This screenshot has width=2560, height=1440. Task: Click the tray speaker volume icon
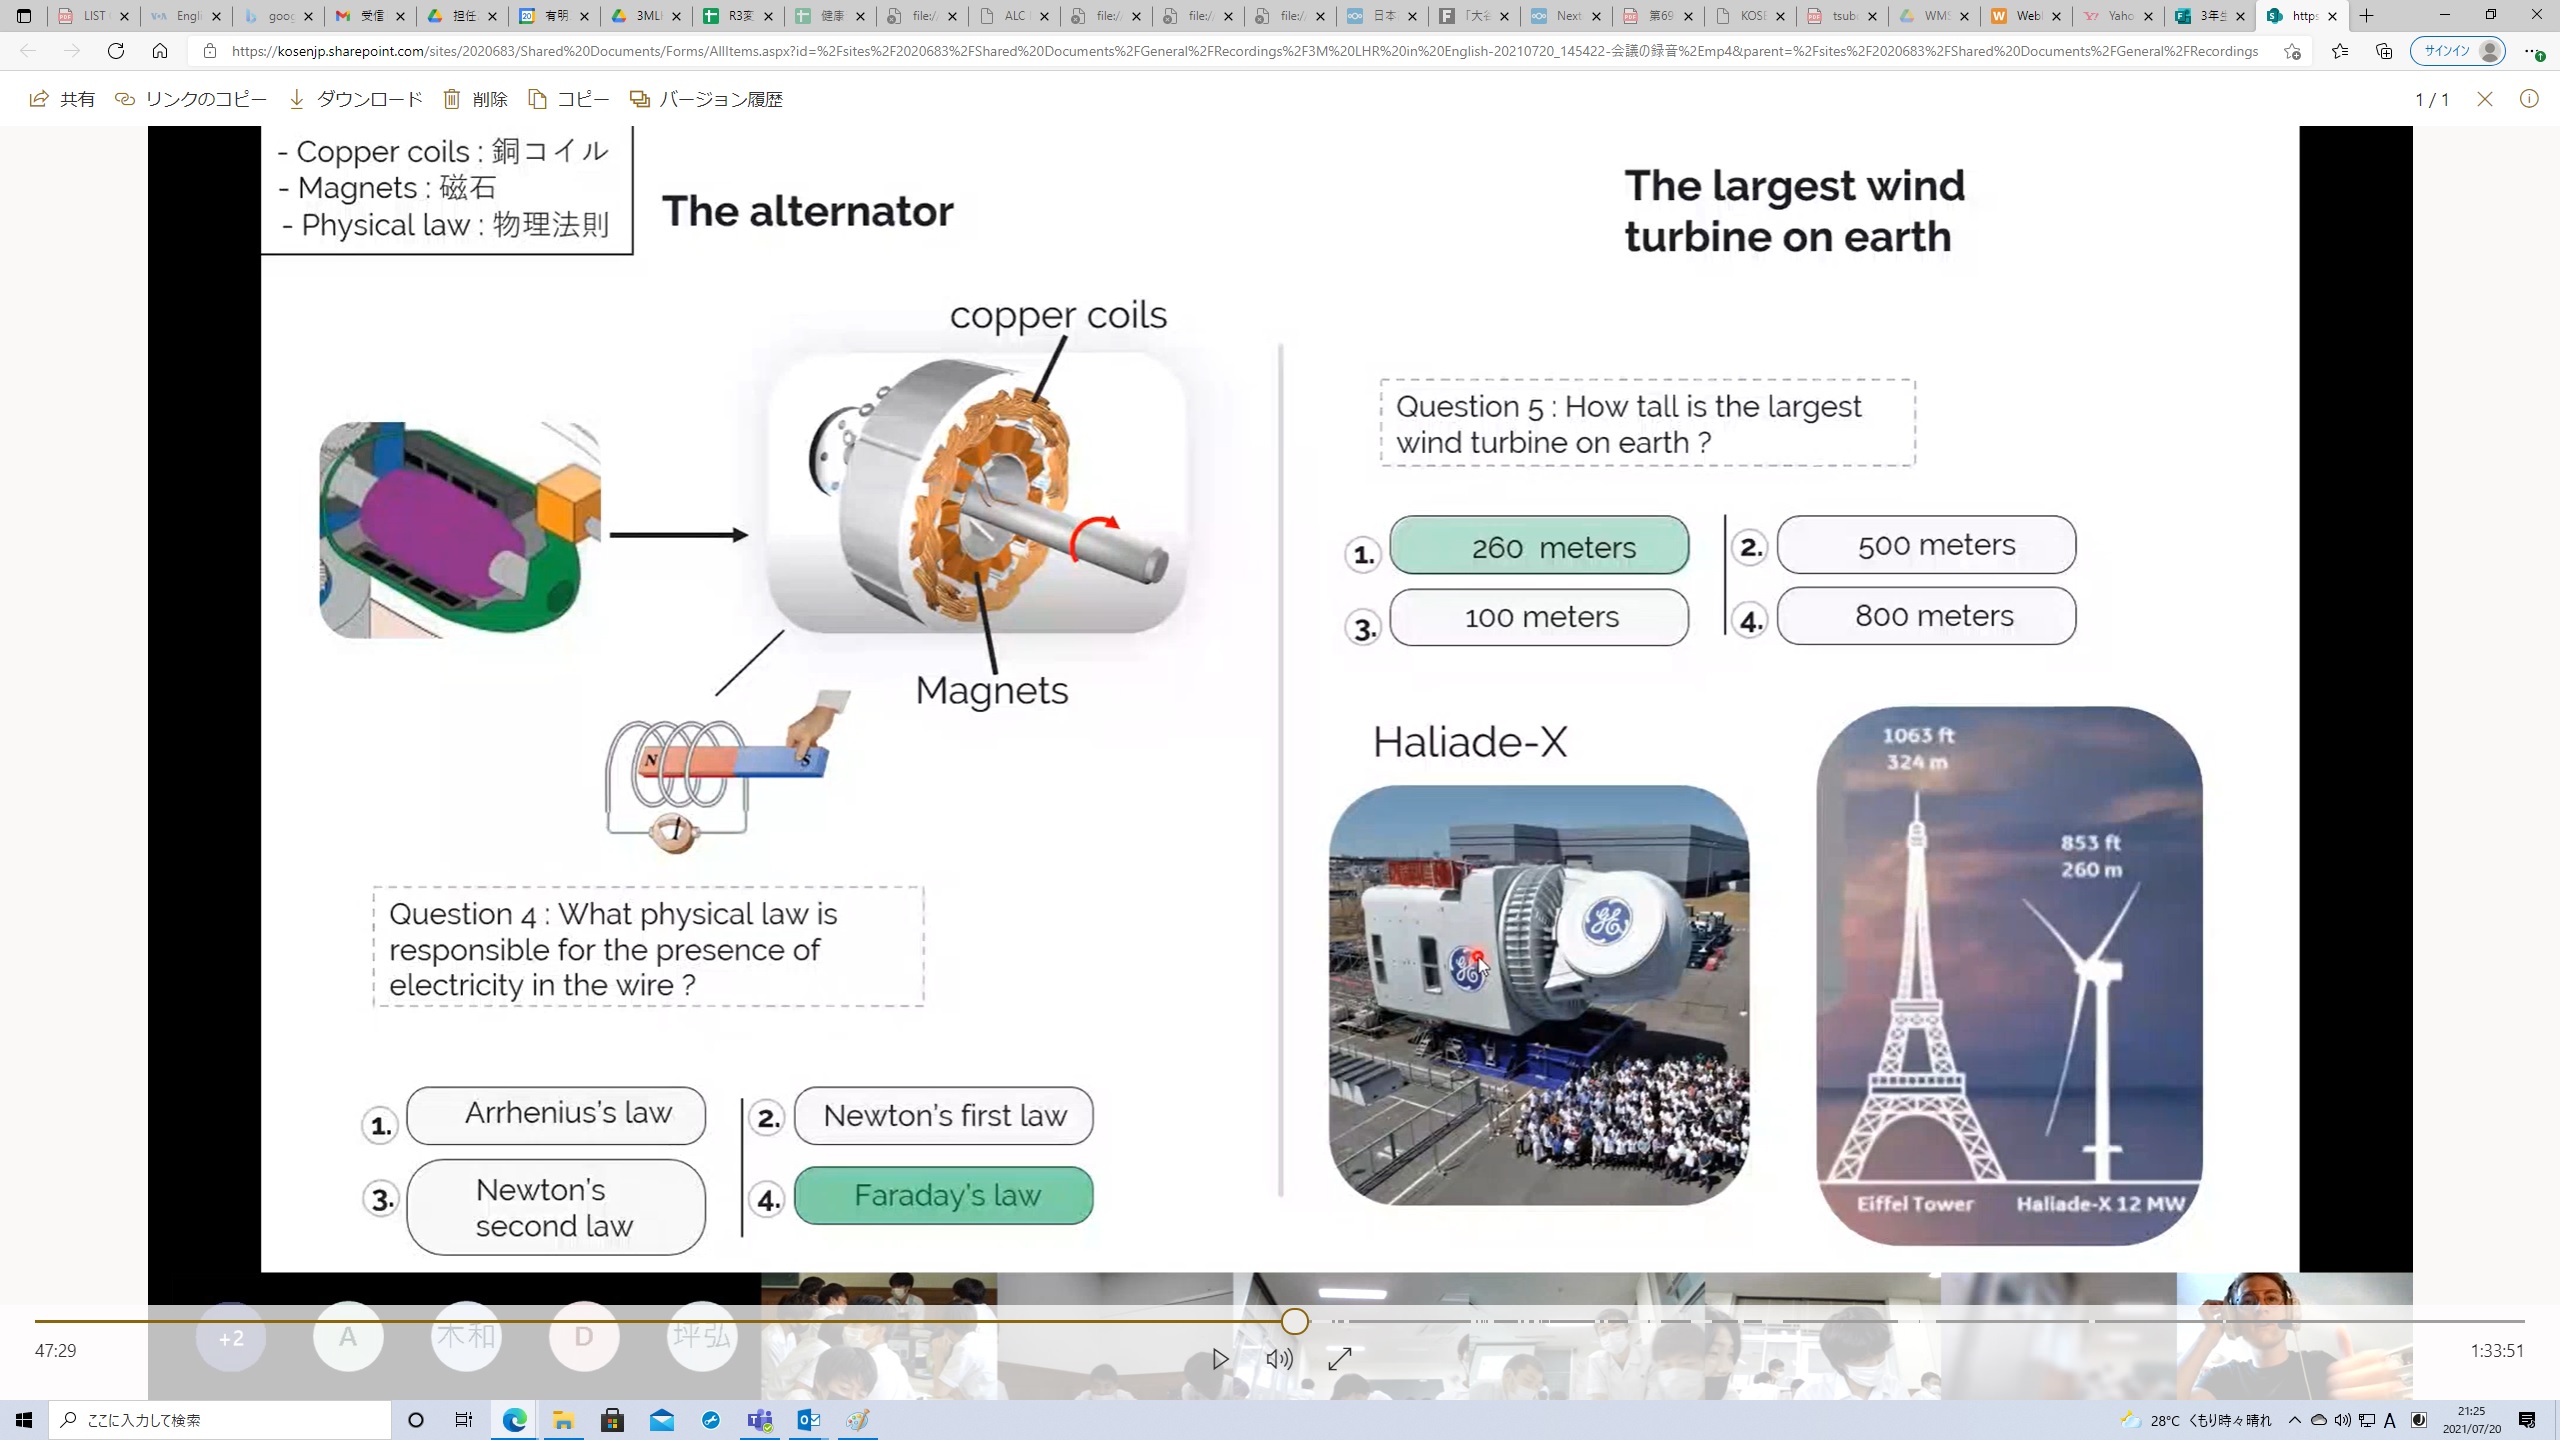(2343, 1420)
